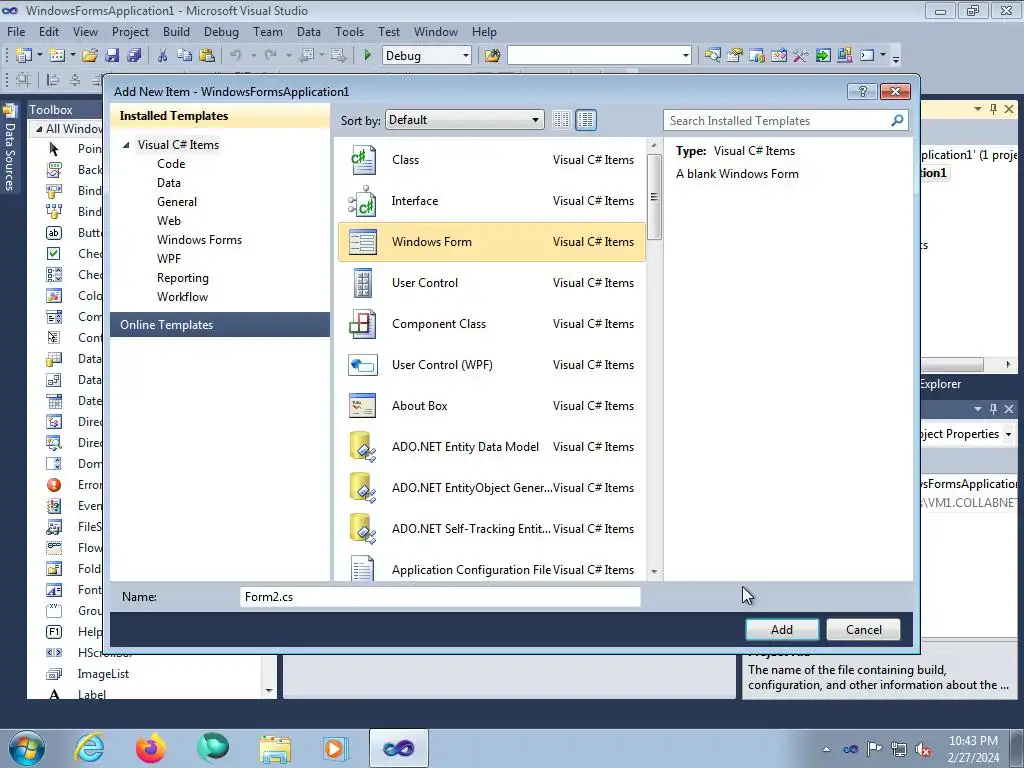This screenshot has width=1024, height=768.
Task: Click the Add button
Action: 782,630
